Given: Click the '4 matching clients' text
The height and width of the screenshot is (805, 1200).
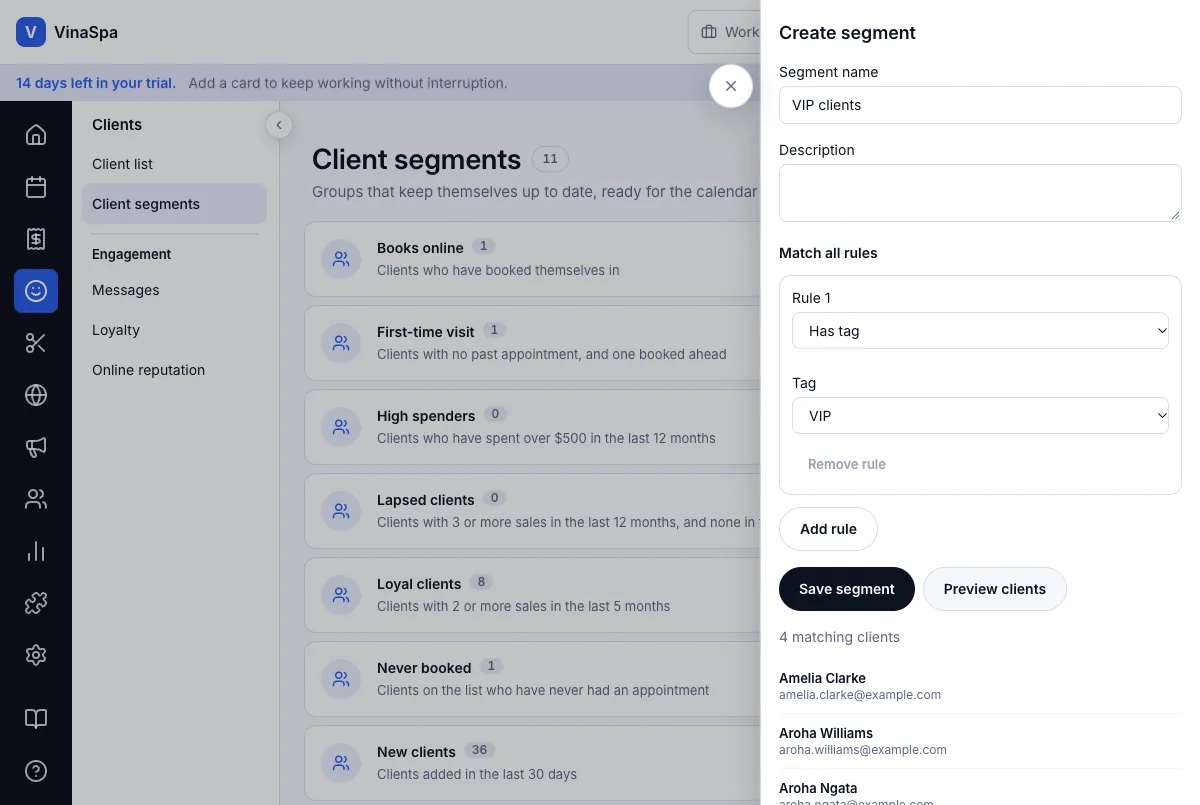Looking at the screenshot, I should 839,637.
